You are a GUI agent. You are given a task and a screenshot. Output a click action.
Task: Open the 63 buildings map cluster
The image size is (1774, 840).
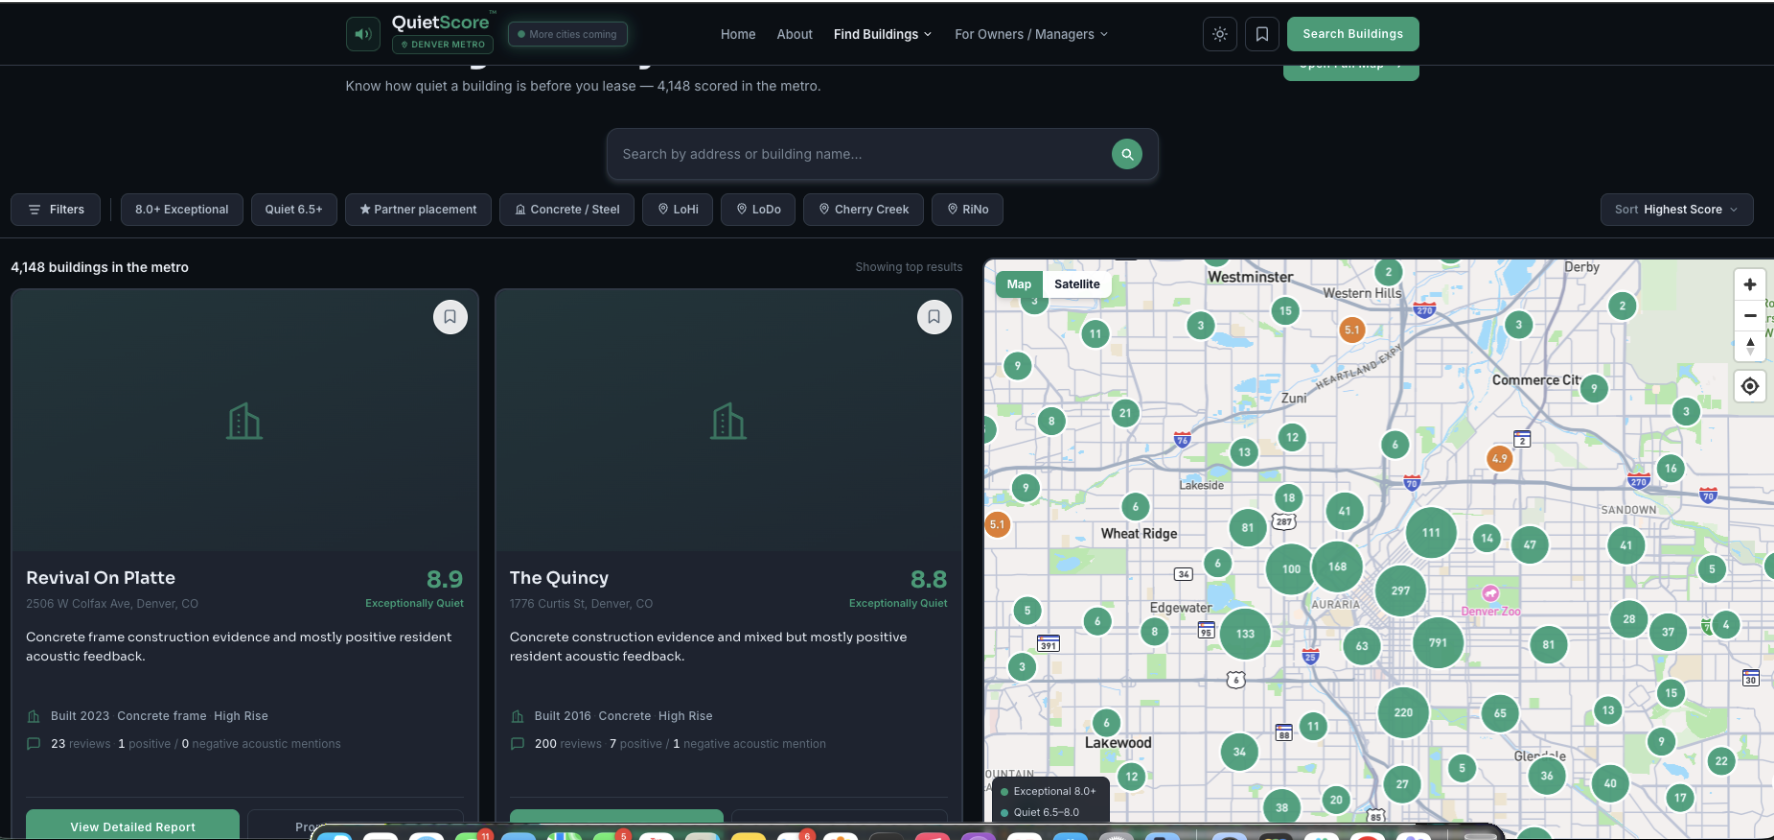click(x=1362, y=646)
